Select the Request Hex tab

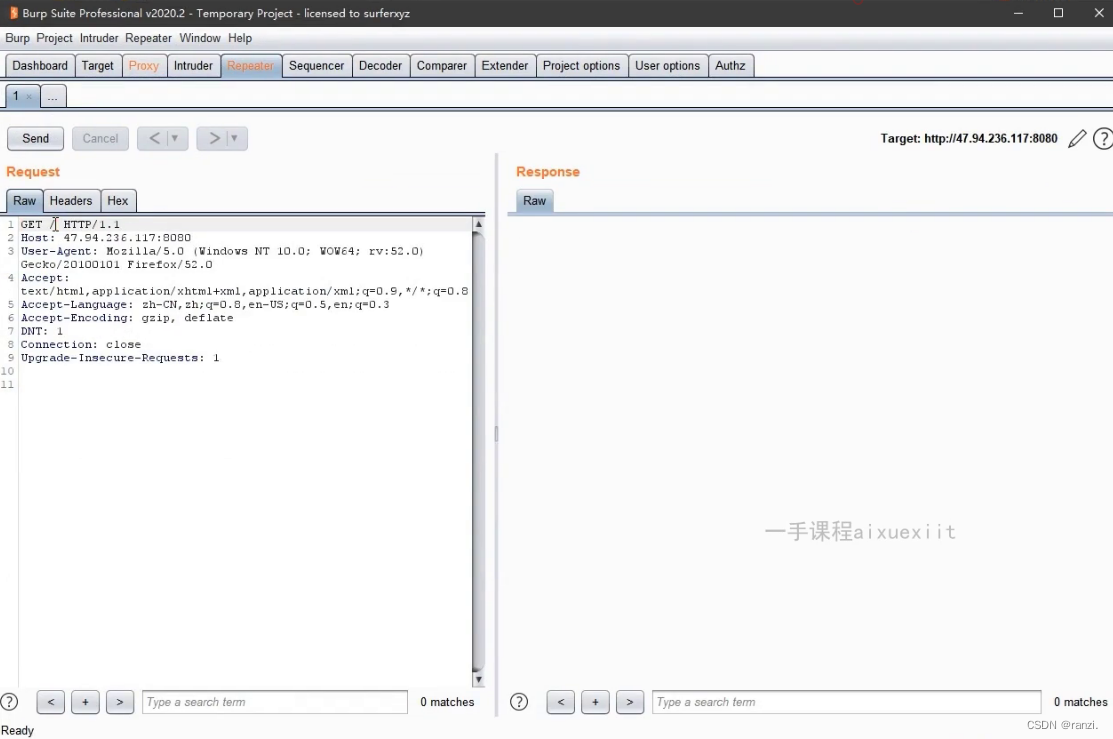pyautogui.click(x=118, y=201)
